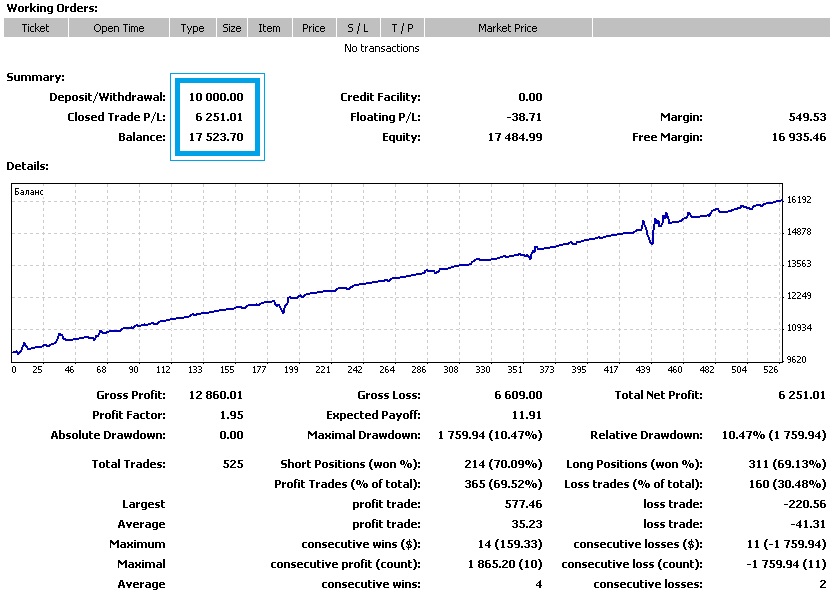Click the Market Price column header

[508, 28]
